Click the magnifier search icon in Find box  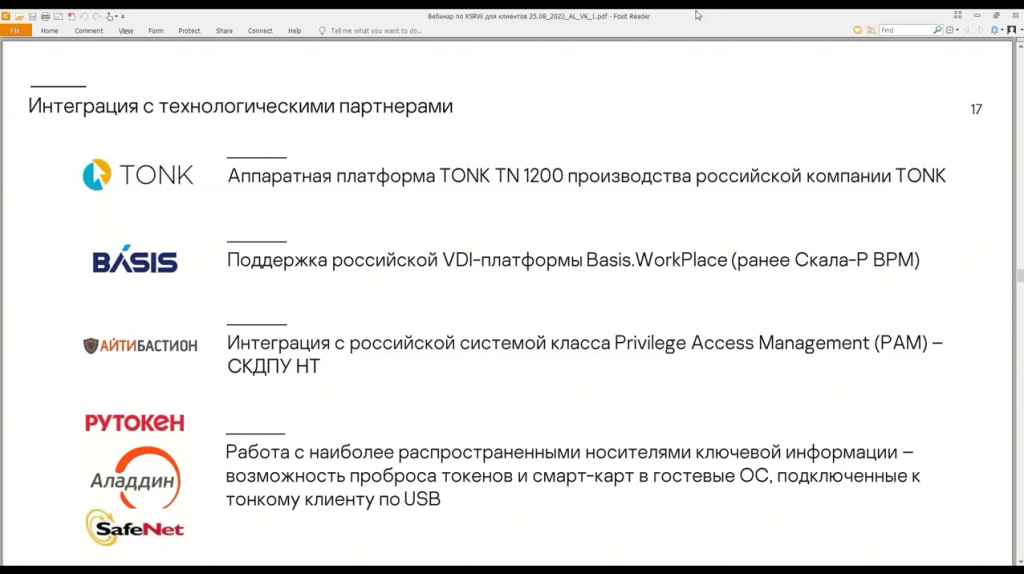[937, 29]
